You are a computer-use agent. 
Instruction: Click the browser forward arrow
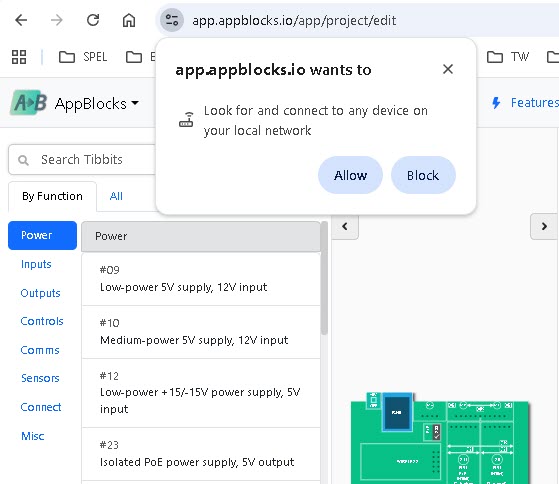pyautogui.click(x=57, y=20)
